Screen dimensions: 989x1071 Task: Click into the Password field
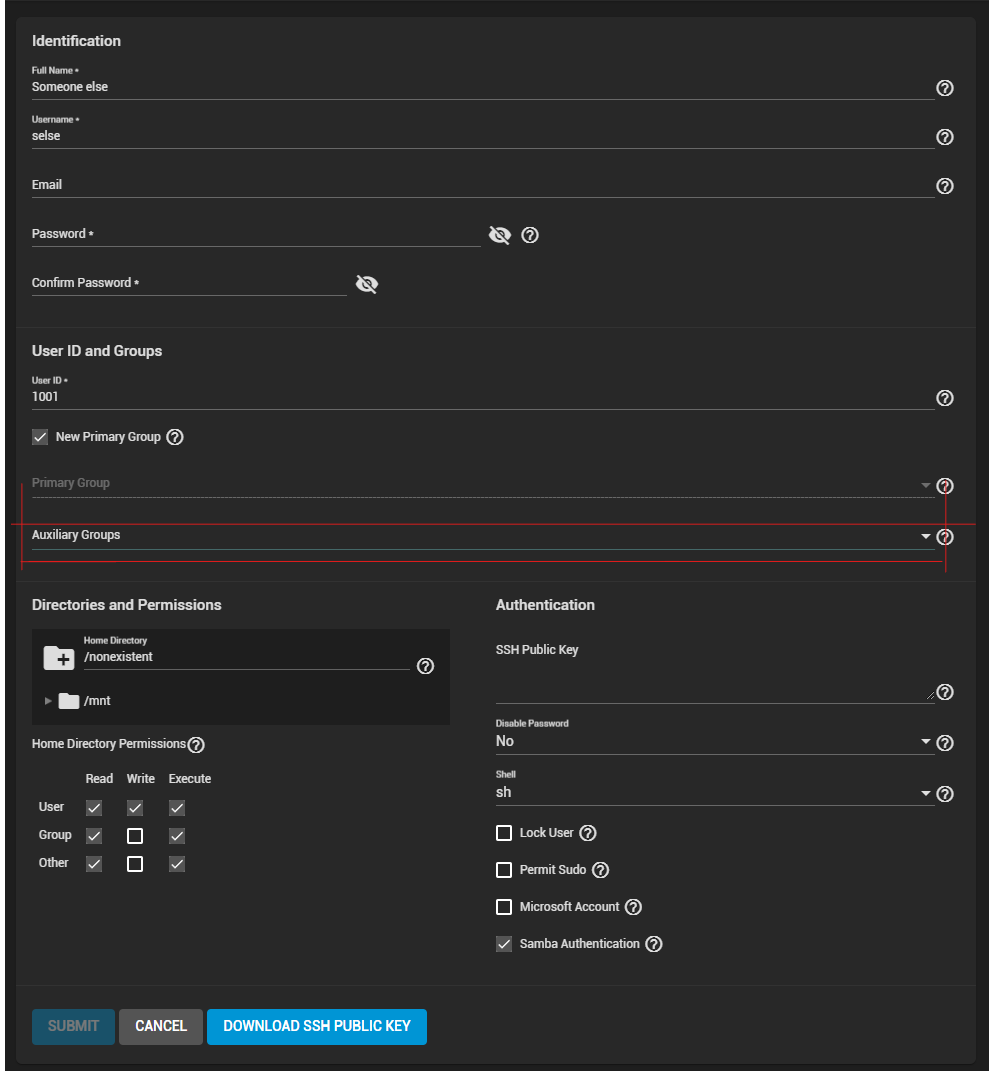(x=256, y=234)
